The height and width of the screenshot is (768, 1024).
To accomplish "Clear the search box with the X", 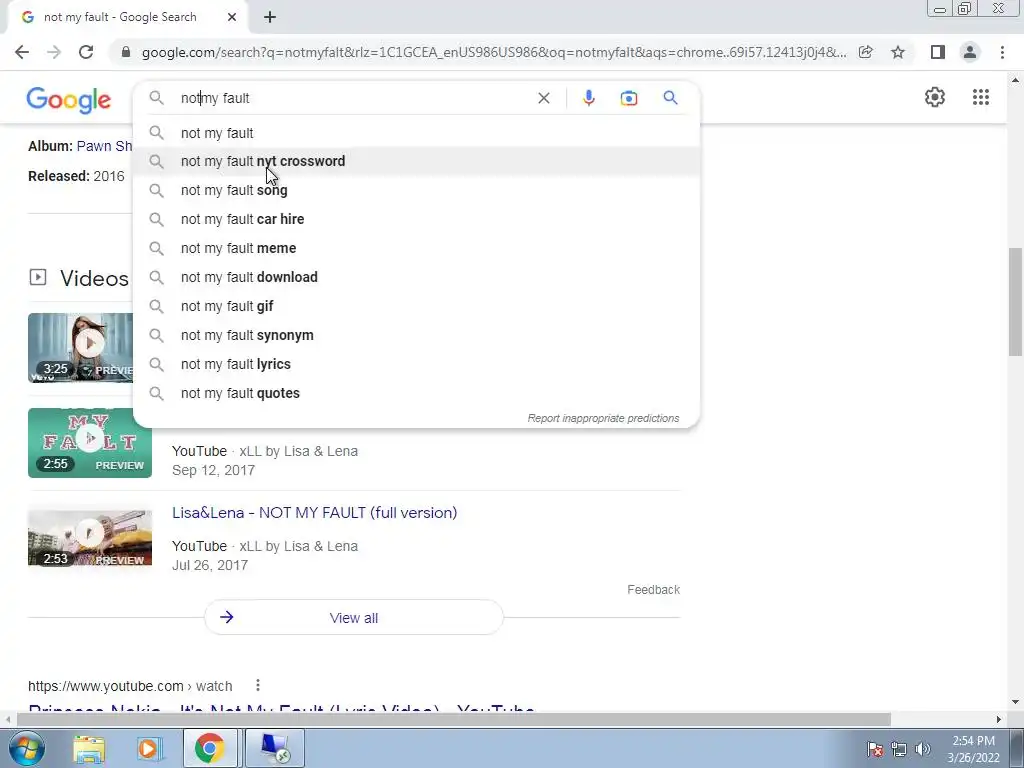I will pyautogui.click(x=543, y=98).
